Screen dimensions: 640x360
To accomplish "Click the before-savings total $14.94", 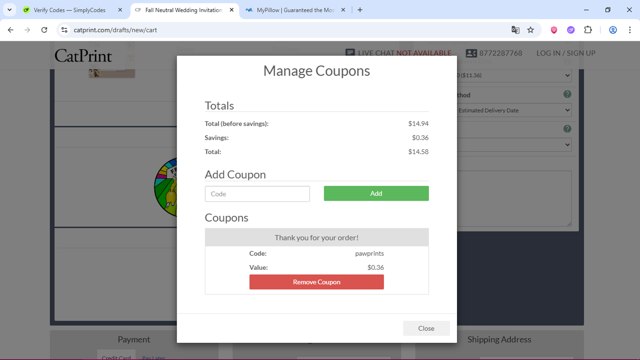I will (x=418, y=123).
